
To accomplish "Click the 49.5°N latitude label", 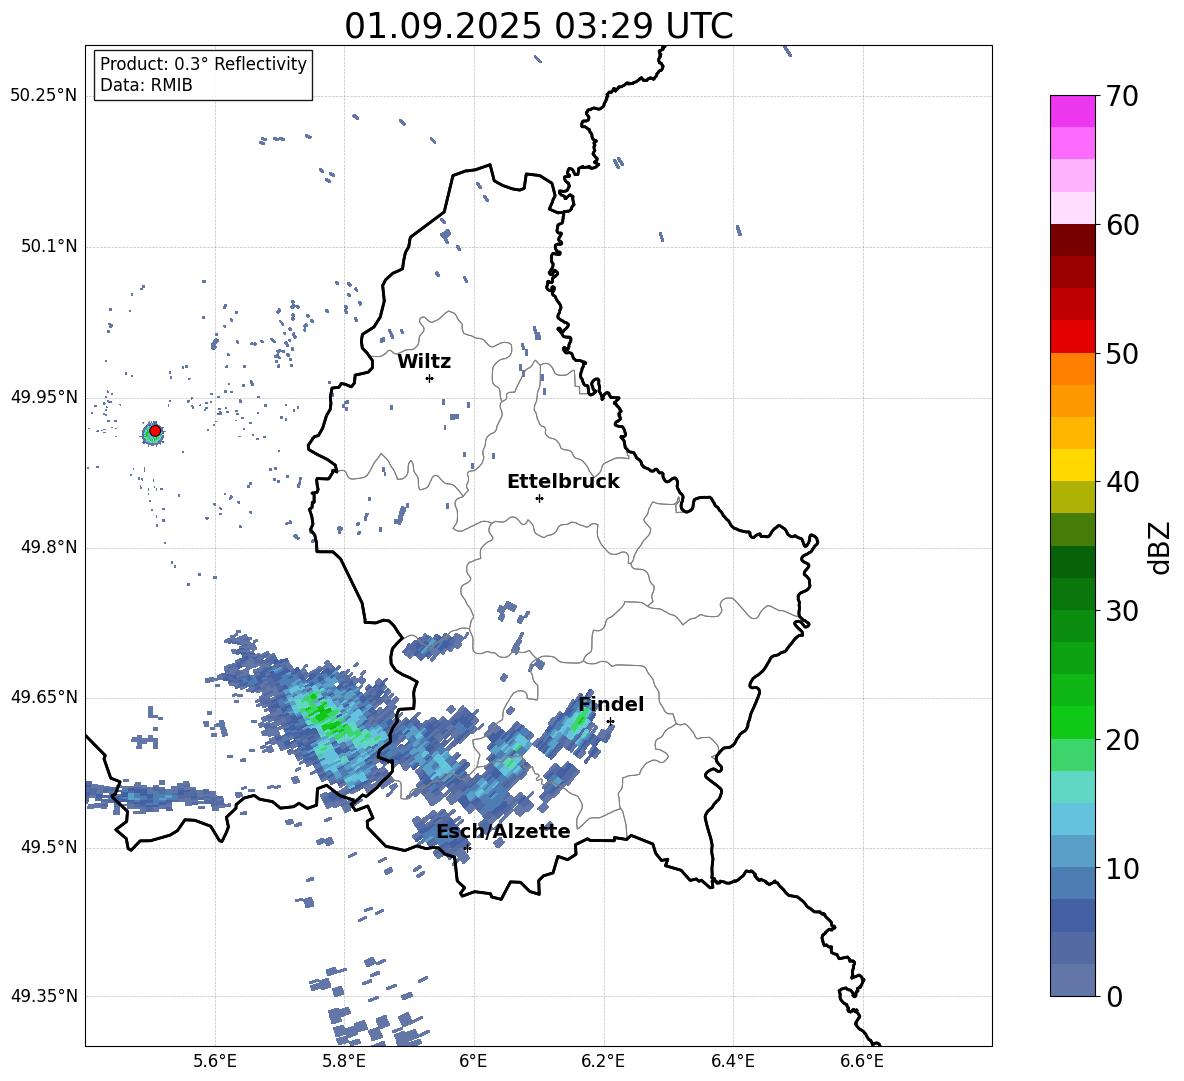I will point(49,847).
